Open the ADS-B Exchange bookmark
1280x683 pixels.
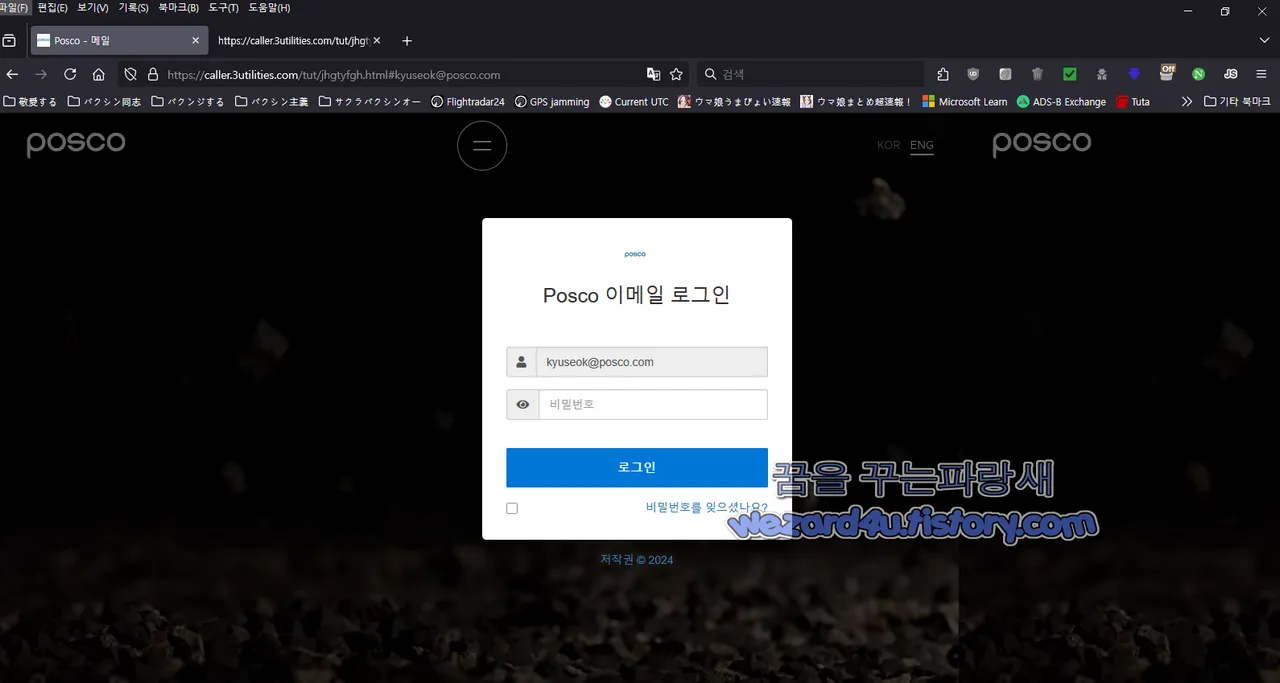click(1061, 101)
